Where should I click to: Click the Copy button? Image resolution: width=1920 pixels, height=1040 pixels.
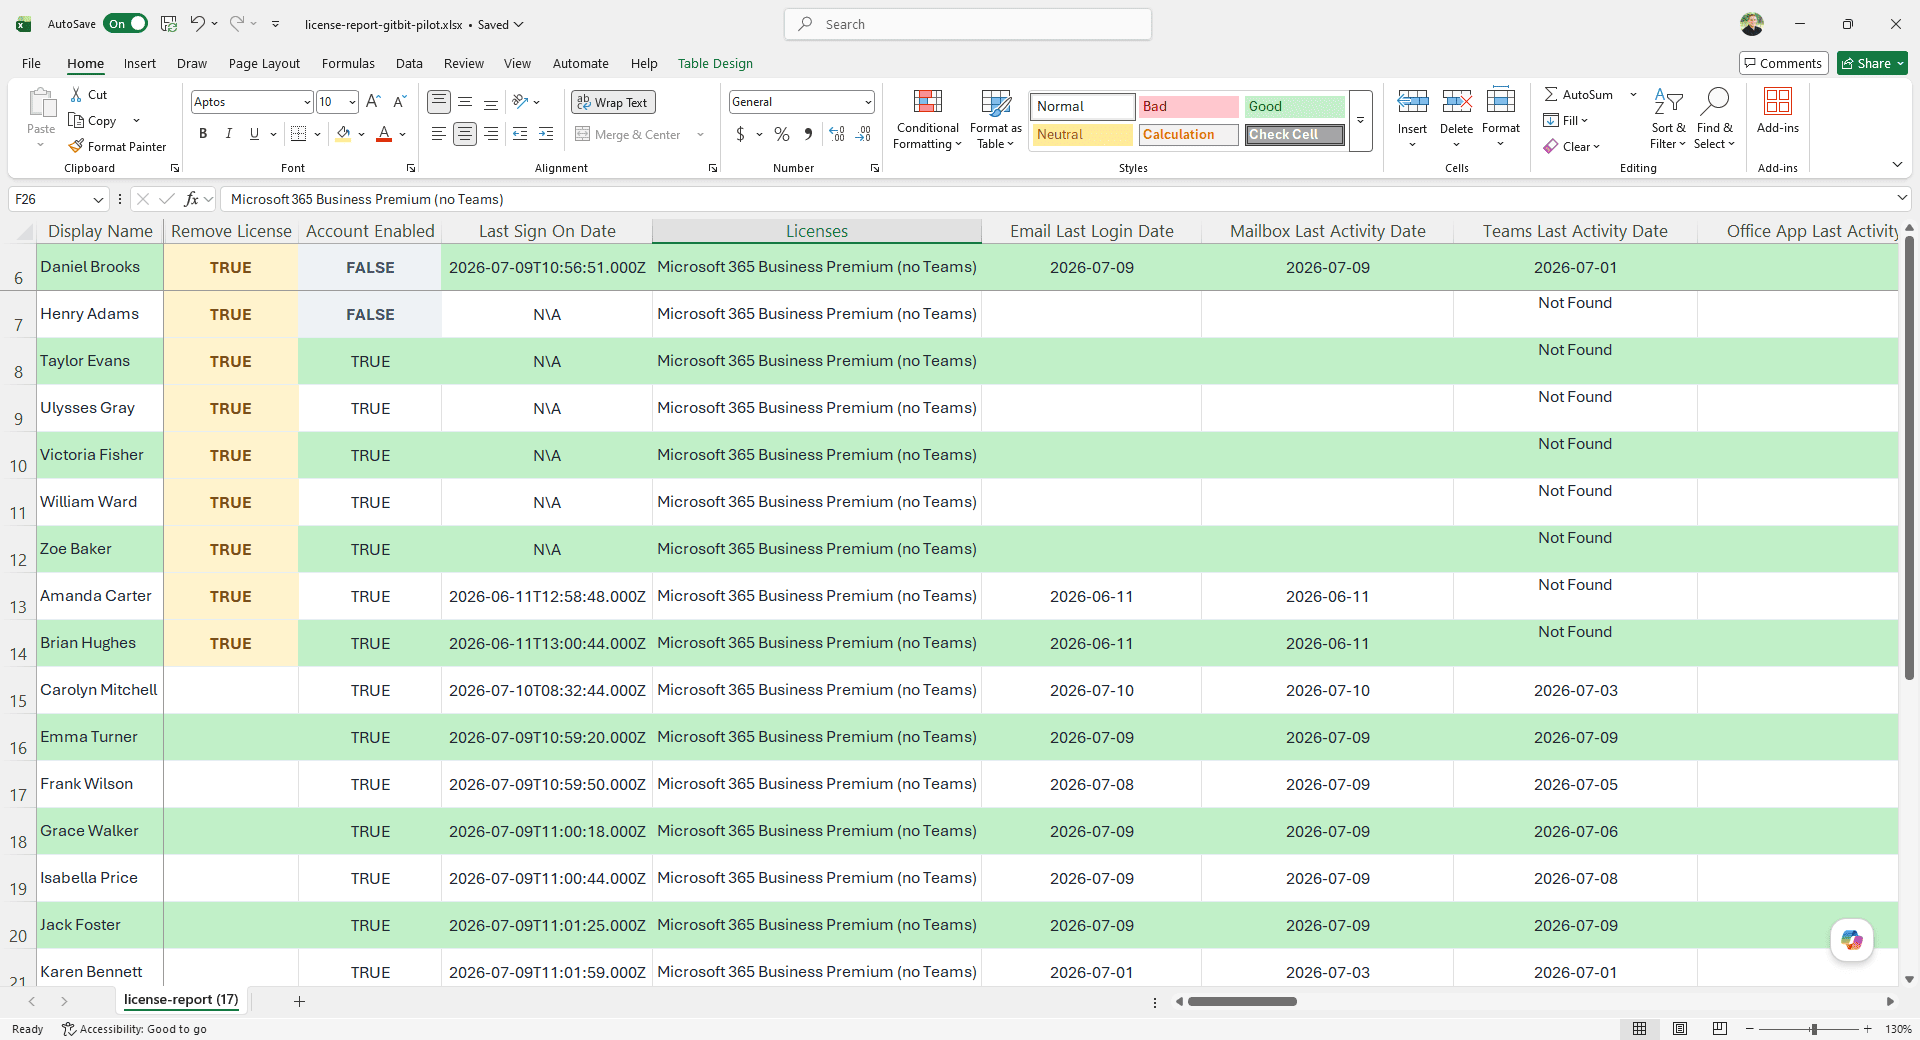[93, 120]
